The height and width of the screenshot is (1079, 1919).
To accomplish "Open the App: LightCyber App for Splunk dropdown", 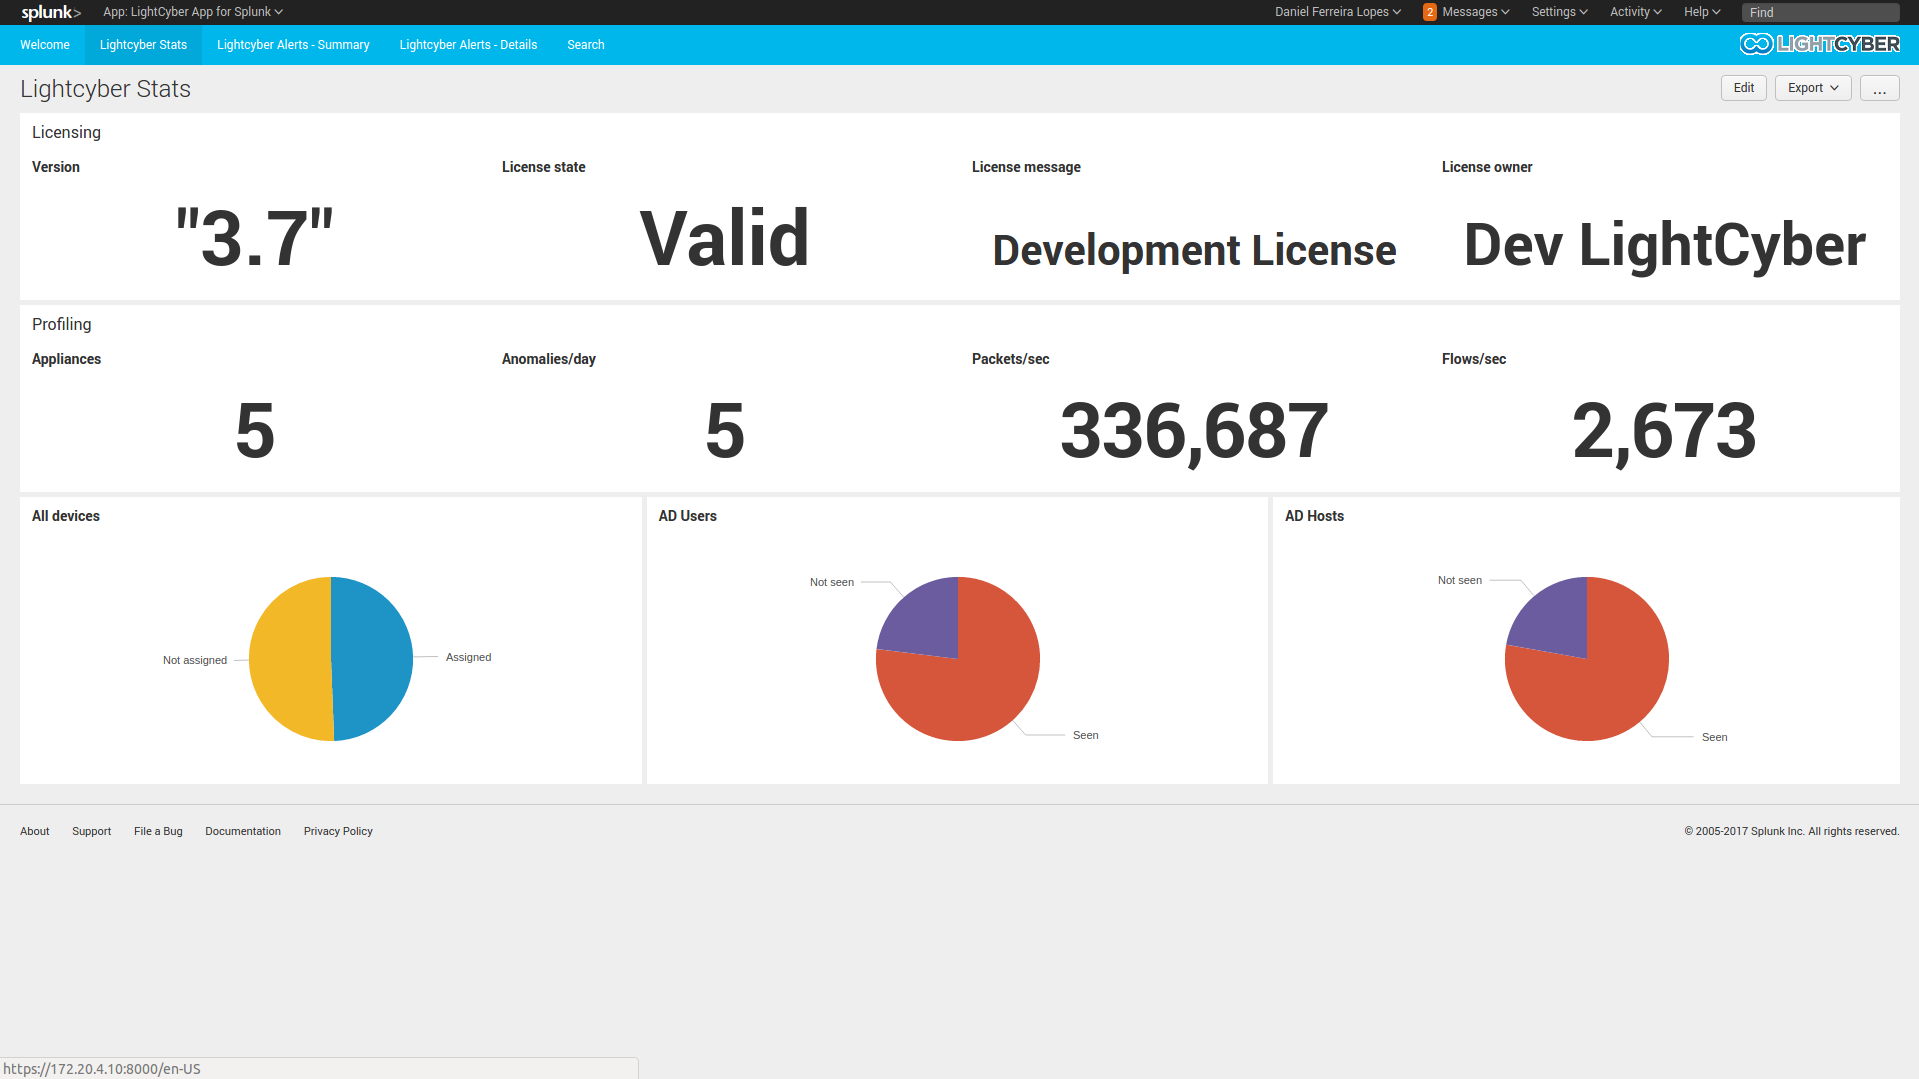I will 193,12.
